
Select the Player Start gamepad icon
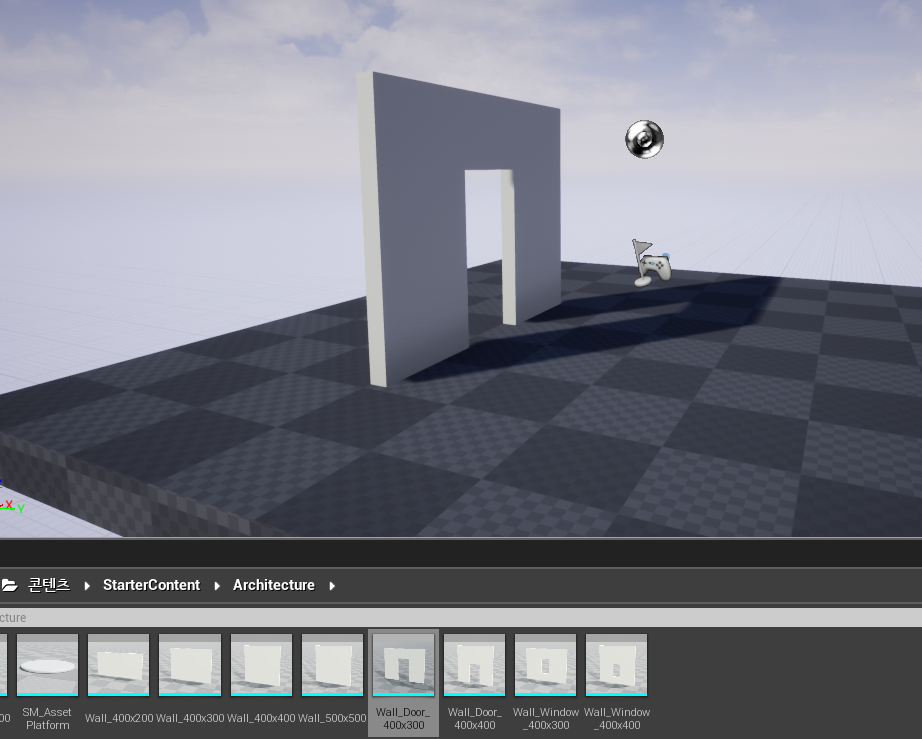tap(652, 263)
